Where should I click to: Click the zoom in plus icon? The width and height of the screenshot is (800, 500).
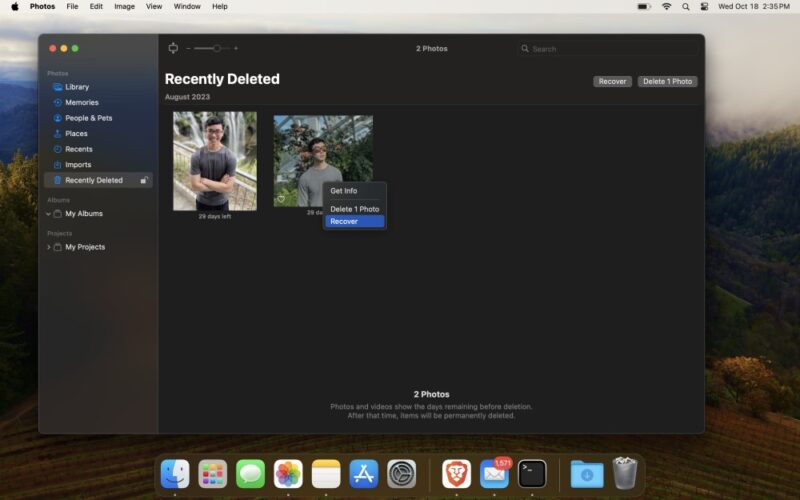pos(236,48)
